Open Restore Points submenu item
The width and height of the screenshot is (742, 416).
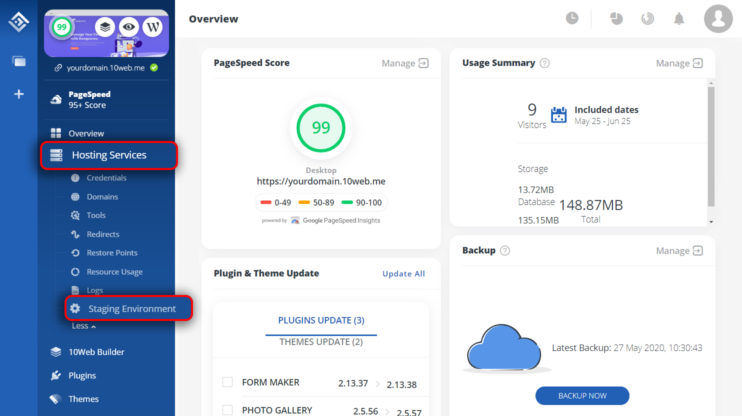(x=112, y=253)
